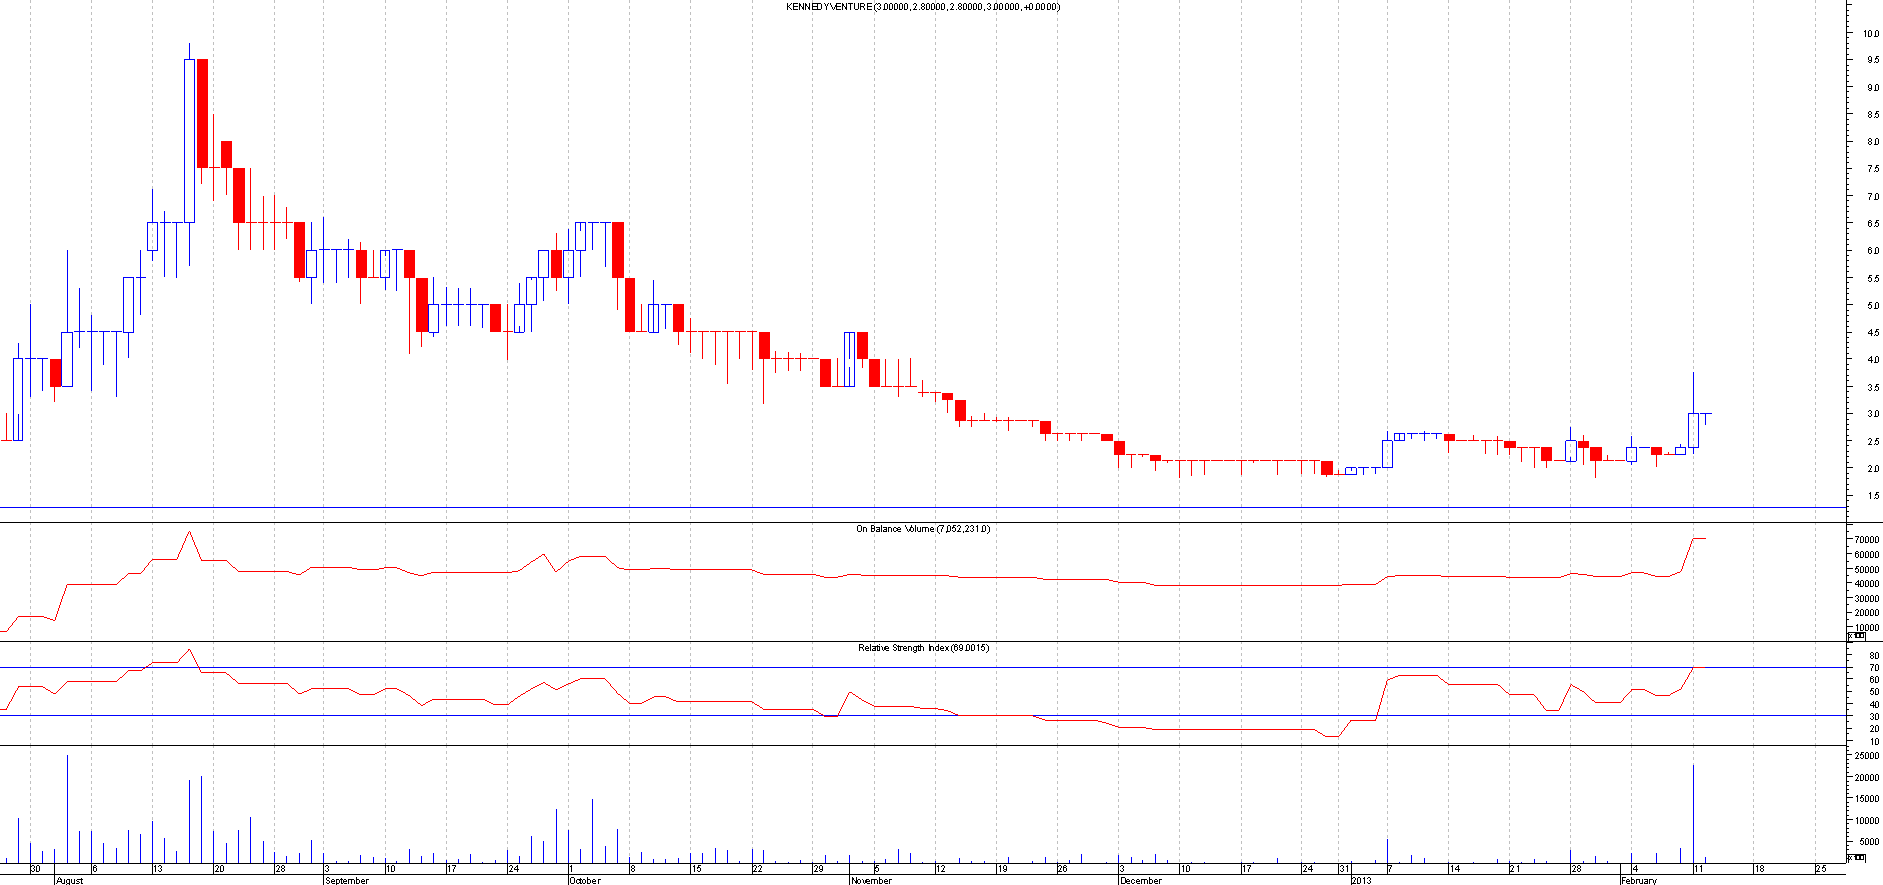This screenshot has width=1883, height=885.
Task: Click the x100 multiplier on OBV scale
Action: pyautogui.click(x=1857, y=635)
